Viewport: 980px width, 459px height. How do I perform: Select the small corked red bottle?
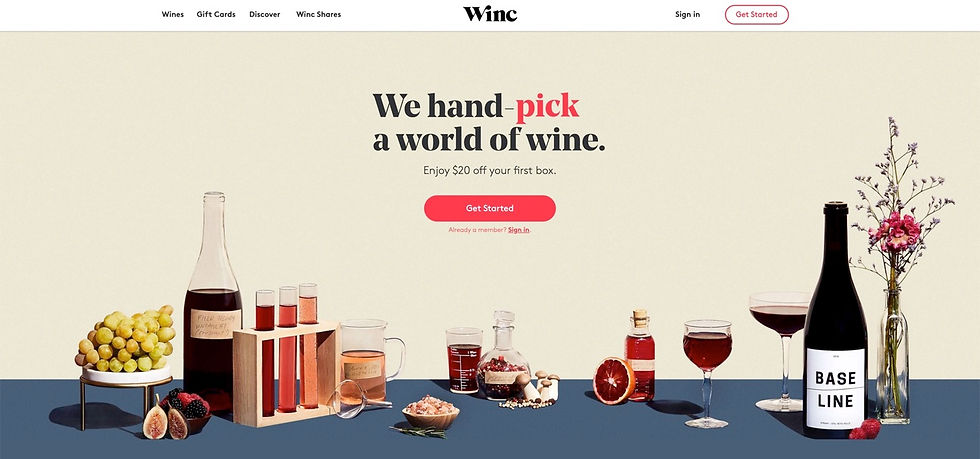point(640,355)
